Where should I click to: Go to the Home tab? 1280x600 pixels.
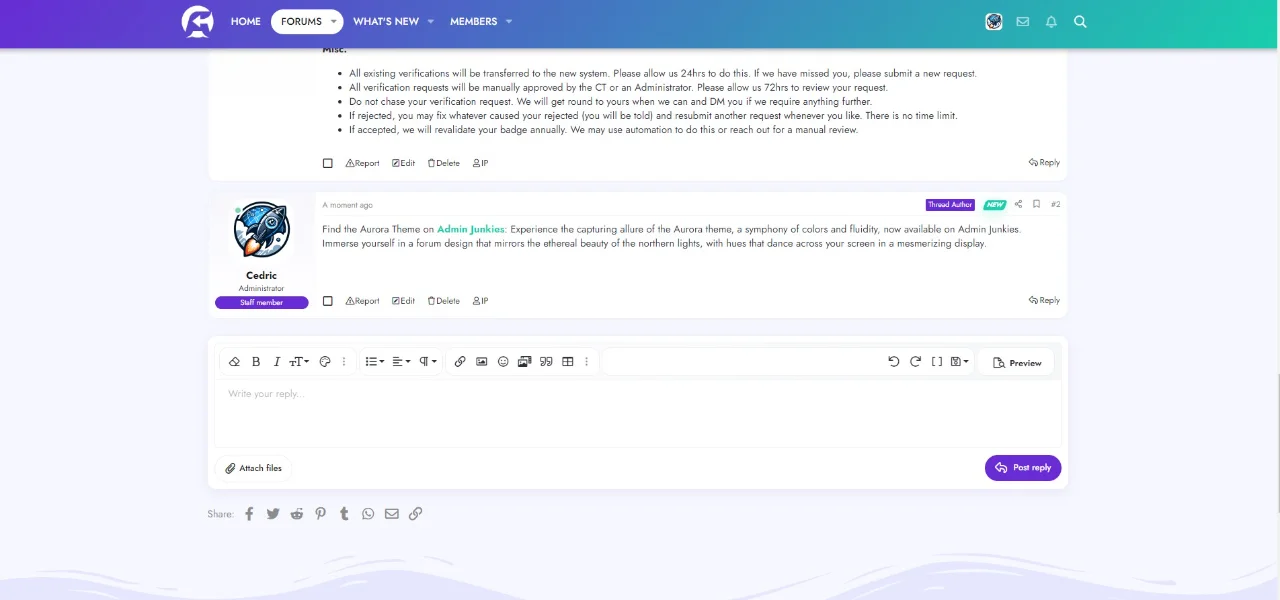(x=246, y=21)
